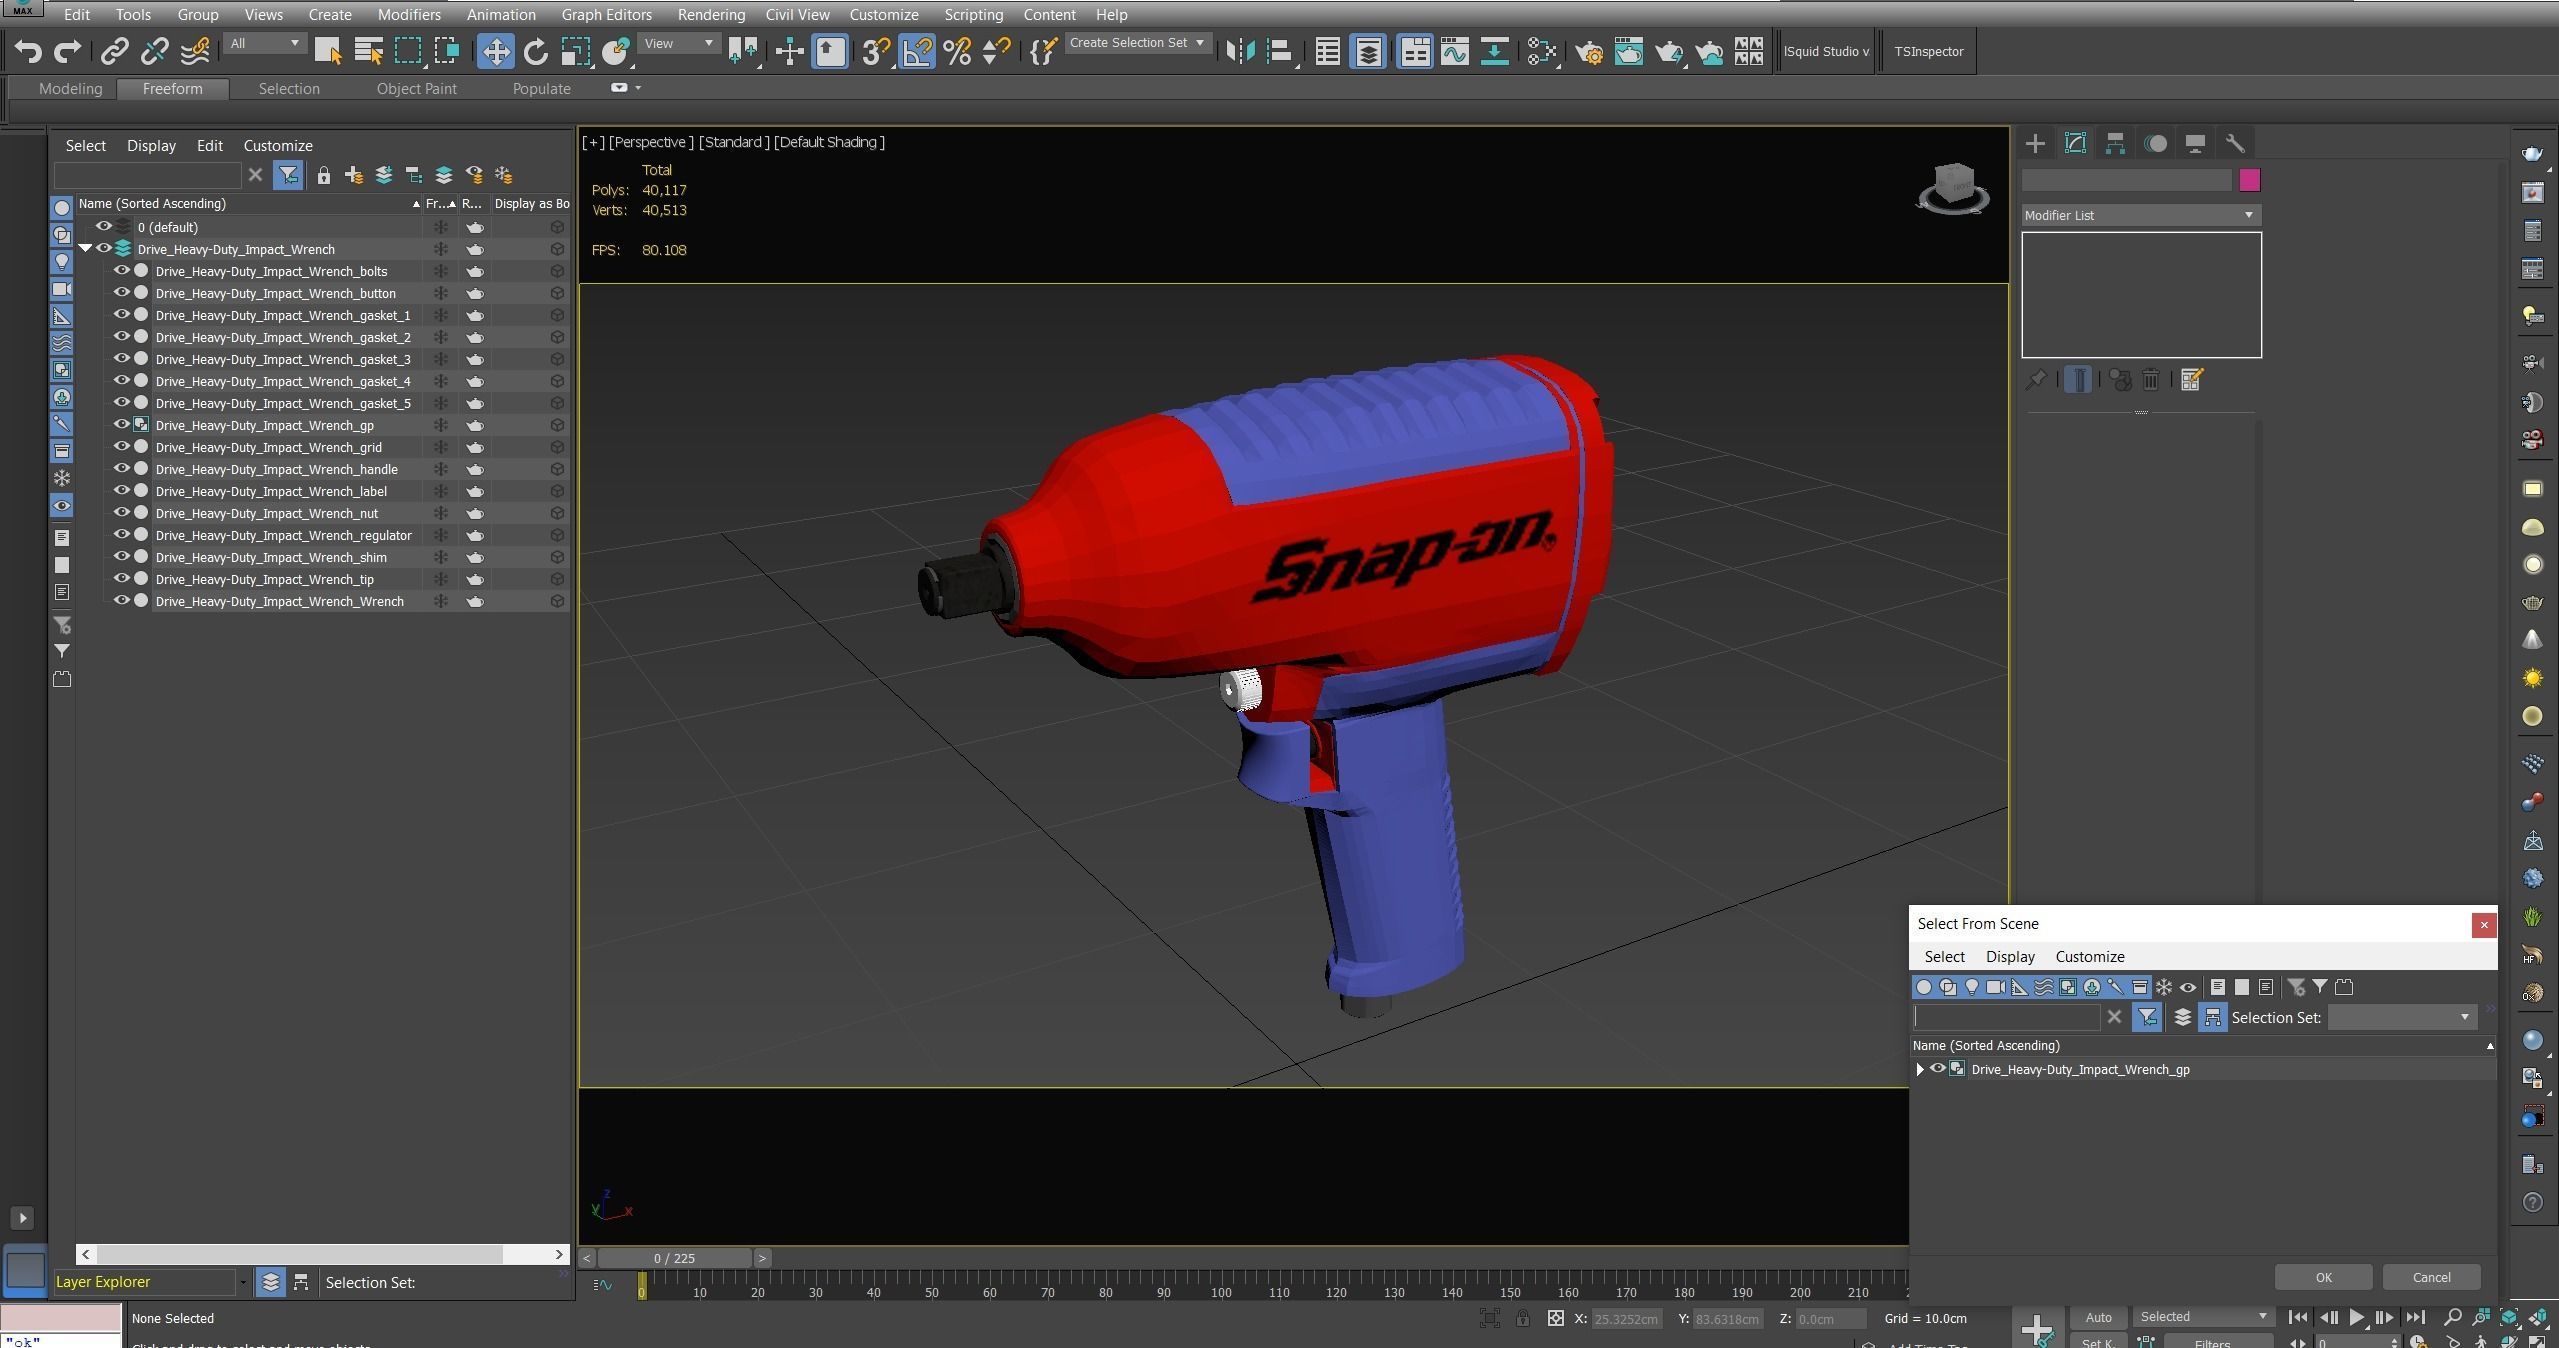Screen dimensions: 2559x1348
Task: Hide the Drive_Heavy-Duty_Impact_Wrench_nut object
Action: [x=121, y=513]
